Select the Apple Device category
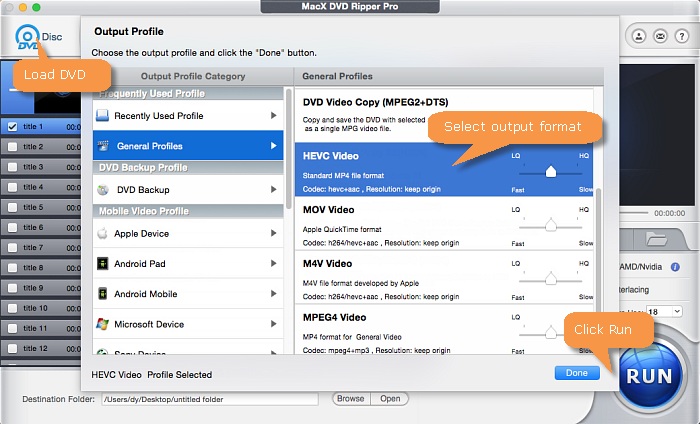This screenshot has width=700, height=424. point(188,233)
